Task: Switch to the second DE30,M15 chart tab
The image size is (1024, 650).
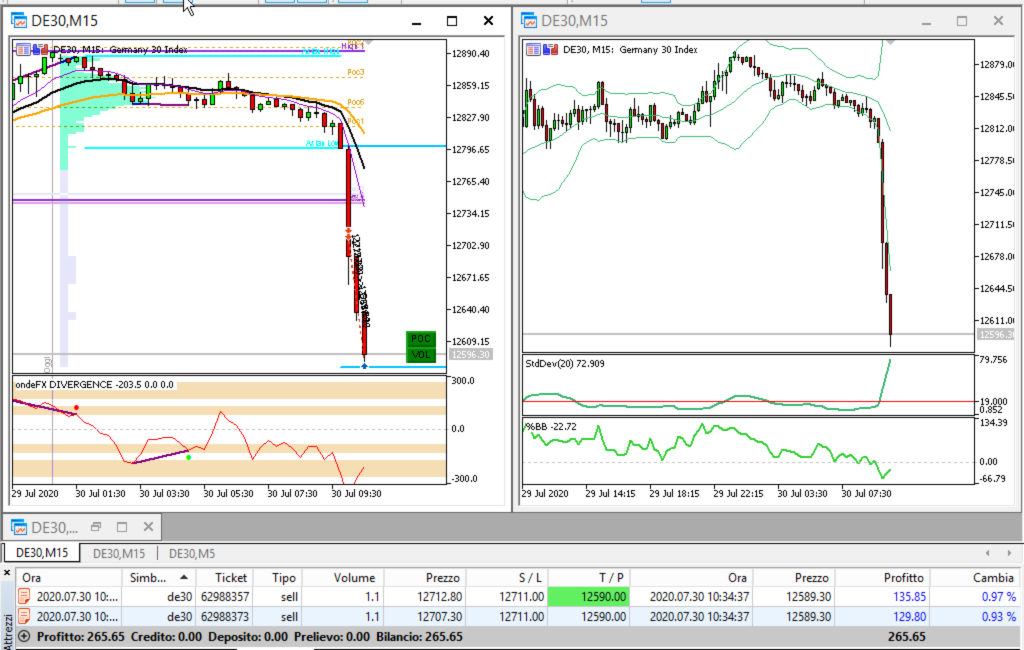Action: (119, 553)
